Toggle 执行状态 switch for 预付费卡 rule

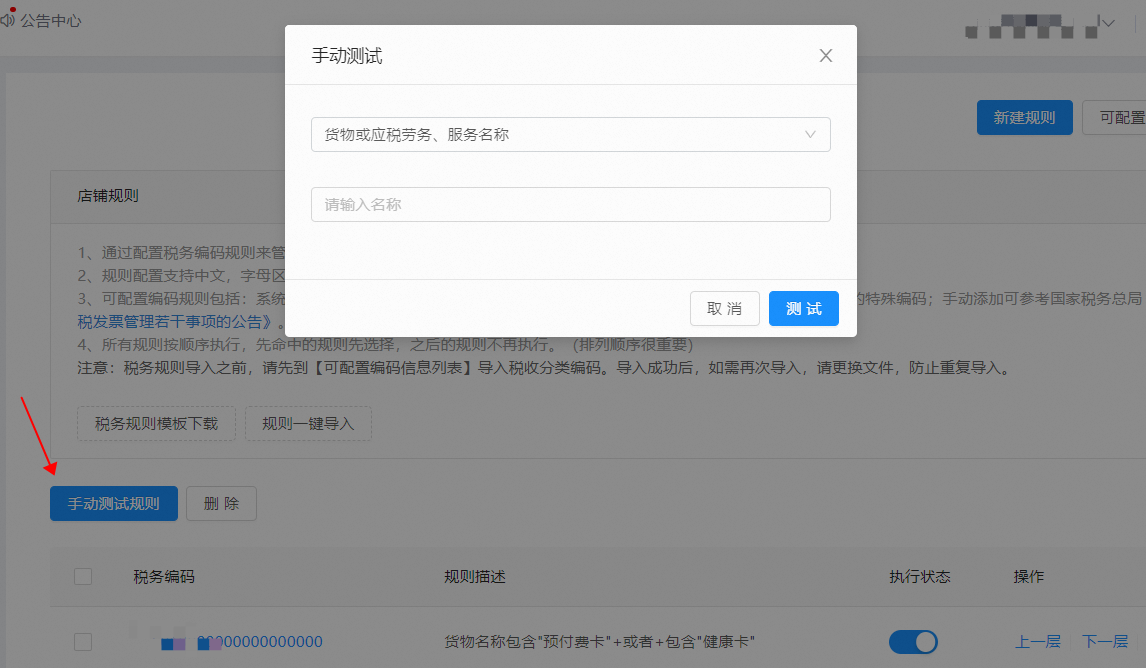pos(913,642)
